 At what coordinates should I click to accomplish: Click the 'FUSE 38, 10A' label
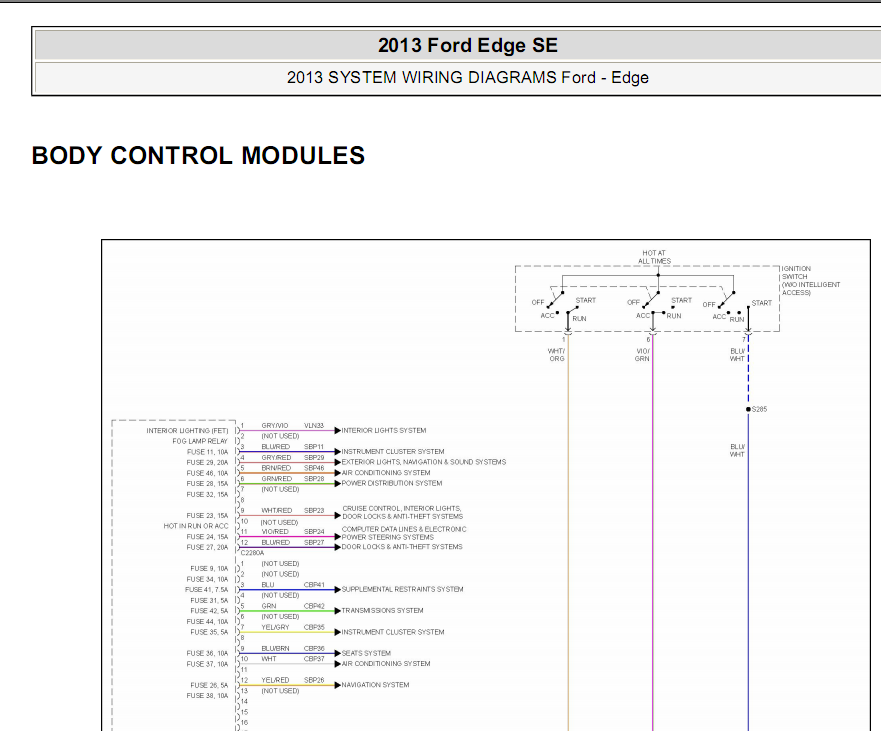point(207,696)
